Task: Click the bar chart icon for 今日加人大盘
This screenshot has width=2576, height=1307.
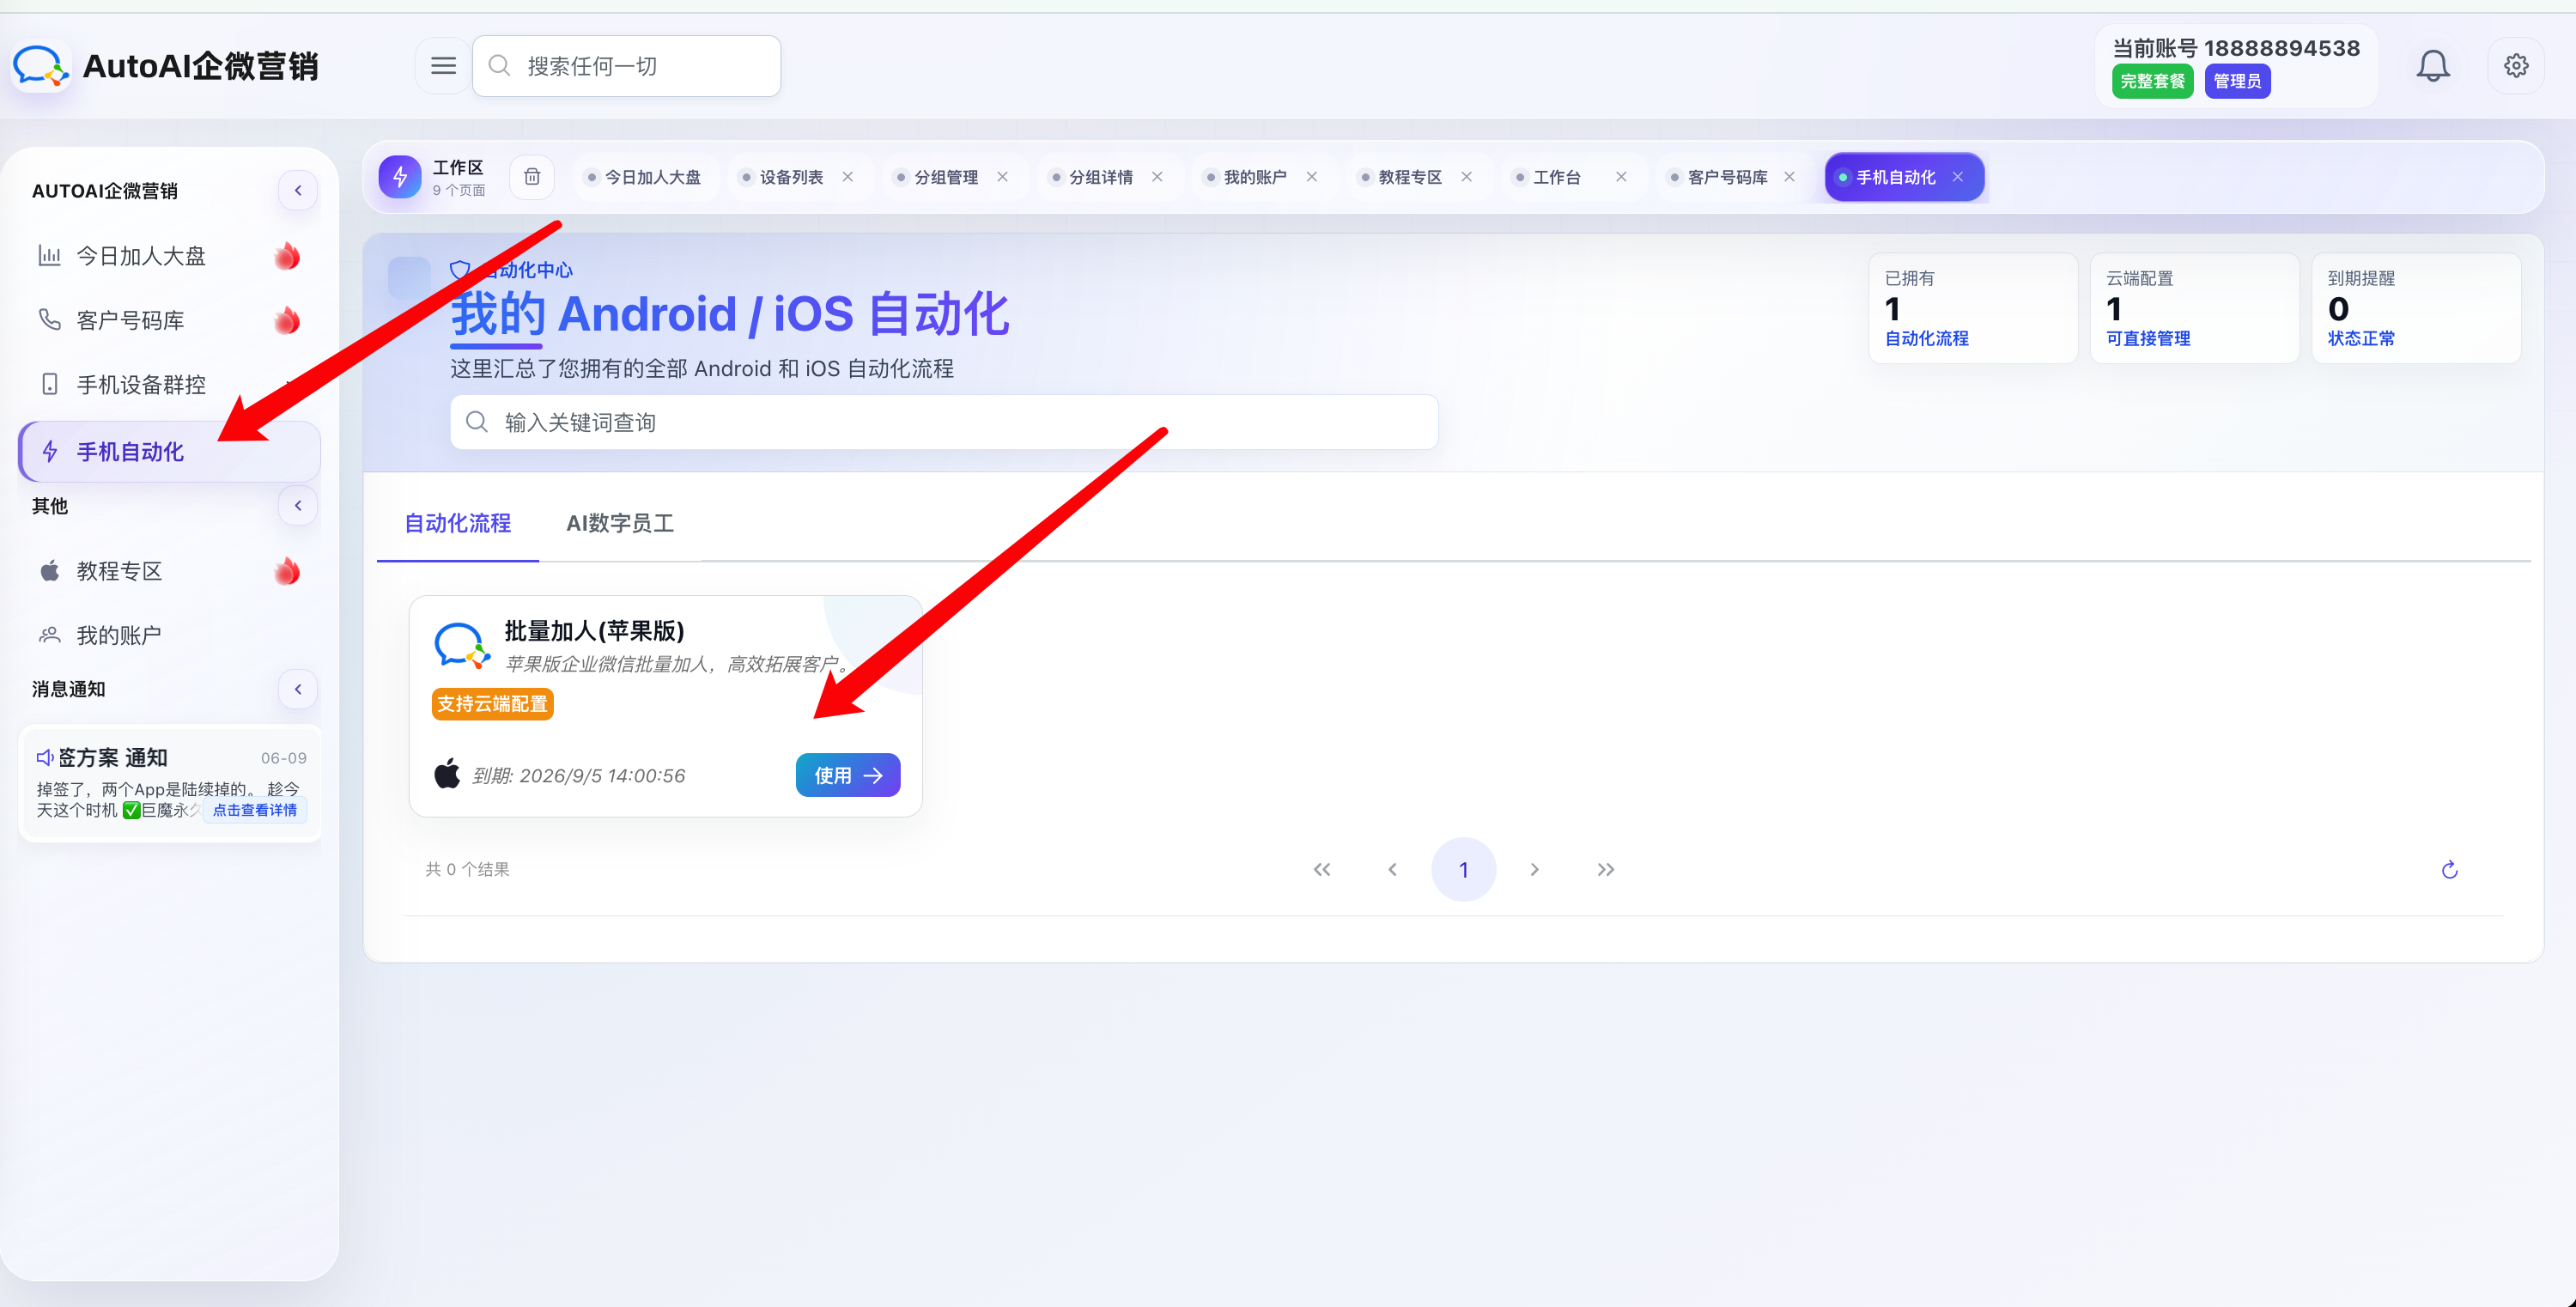Action: [49, 256]
